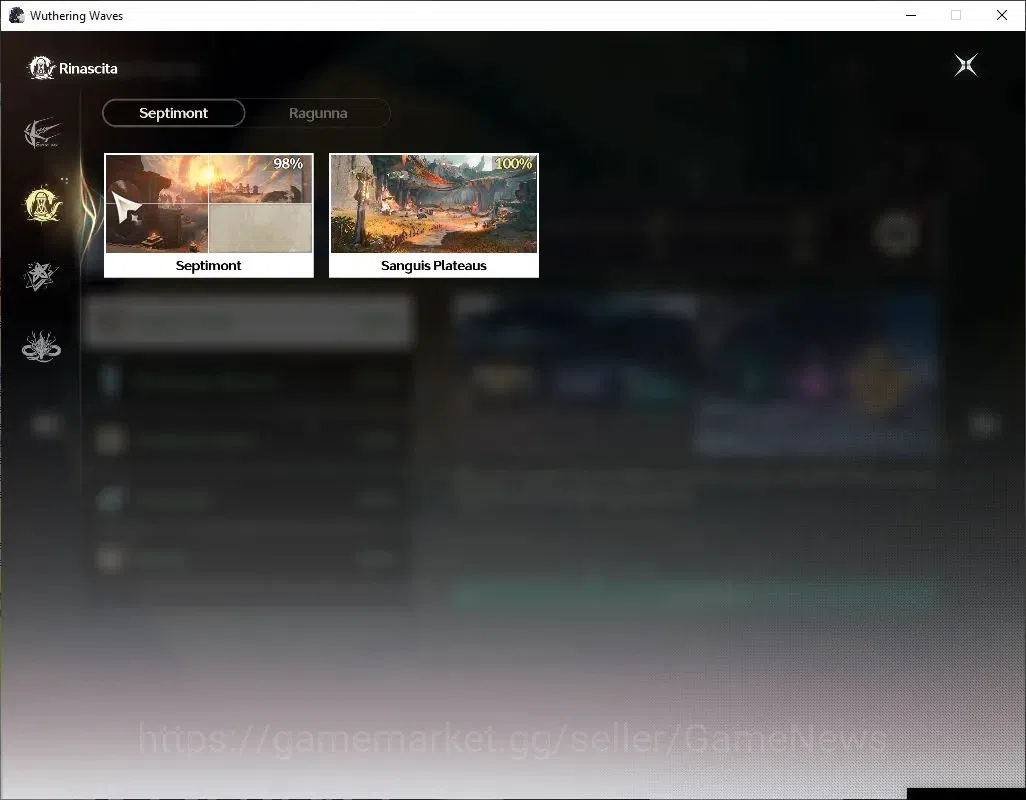The height and width of the screenshot is (800, 1026).
Task: Minimize the Wuthering Waves window
Action: pos(911,15)
